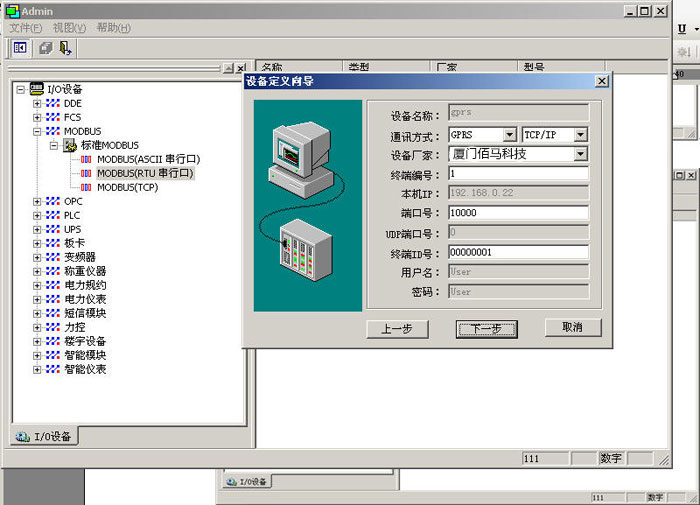Expand the PLC tree node
Viewport: 700px width, 505px height.
pos(37,215)
